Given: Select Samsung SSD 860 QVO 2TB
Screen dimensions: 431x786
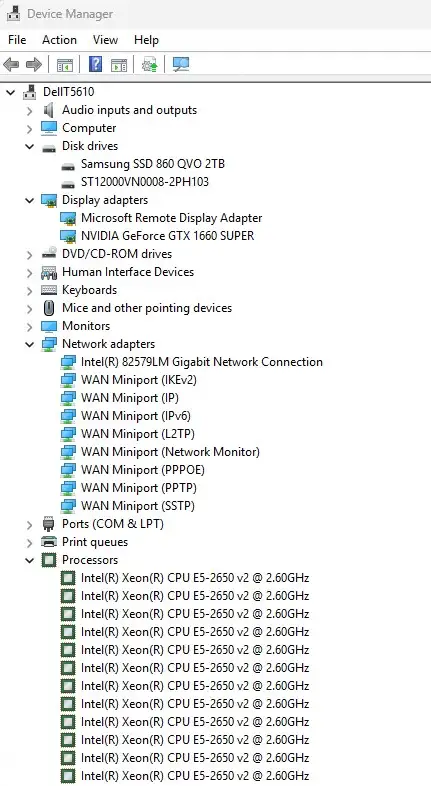Looking at the screenshot, I should pos(153,164).
